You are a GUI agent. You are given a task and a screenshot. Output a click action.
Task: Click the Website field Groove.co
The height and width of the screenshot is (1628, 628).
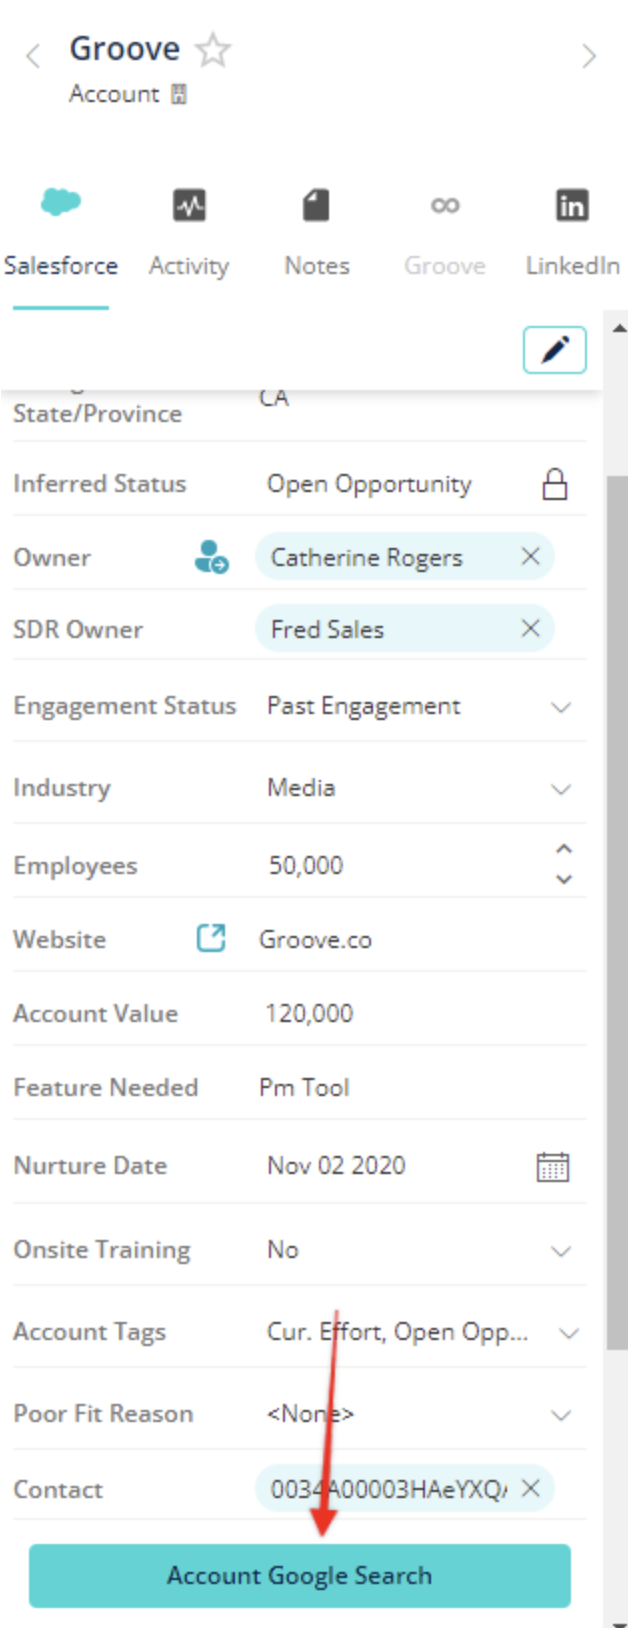click(315, 939)
